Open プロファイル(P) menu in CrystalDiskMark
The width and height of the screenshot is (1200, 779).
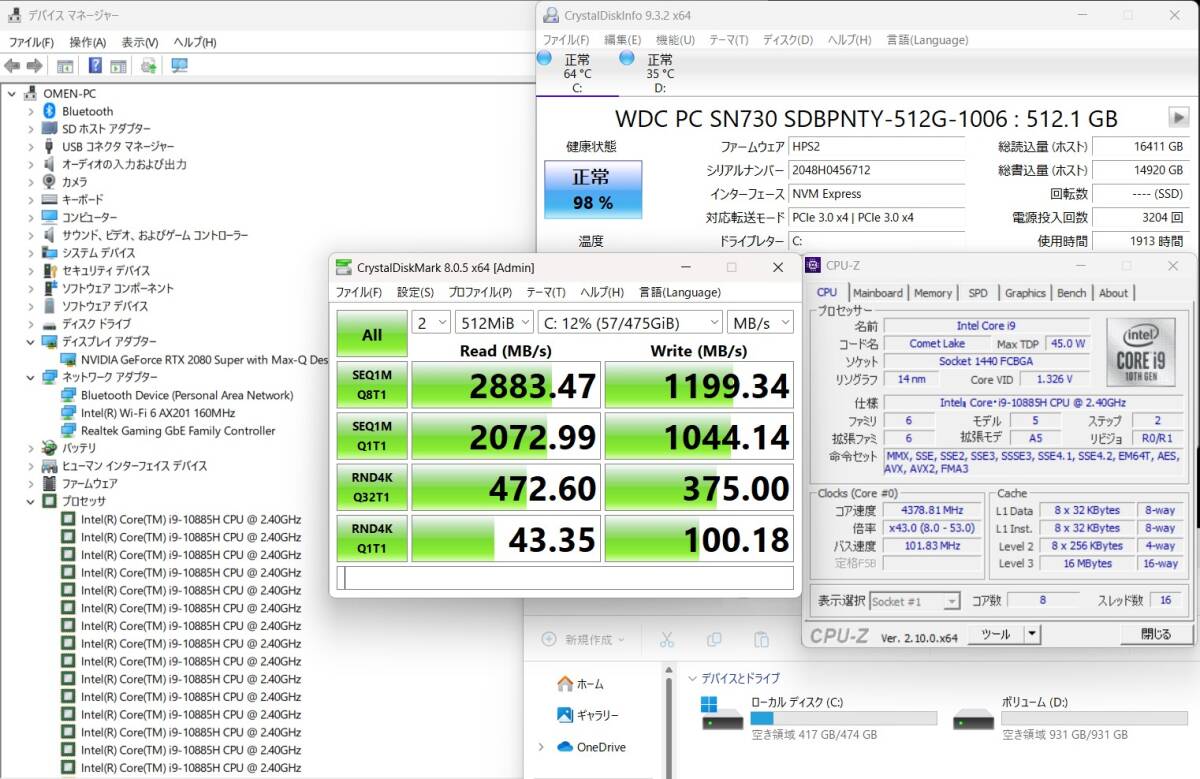pyautogui.click(x=480, y=292)
